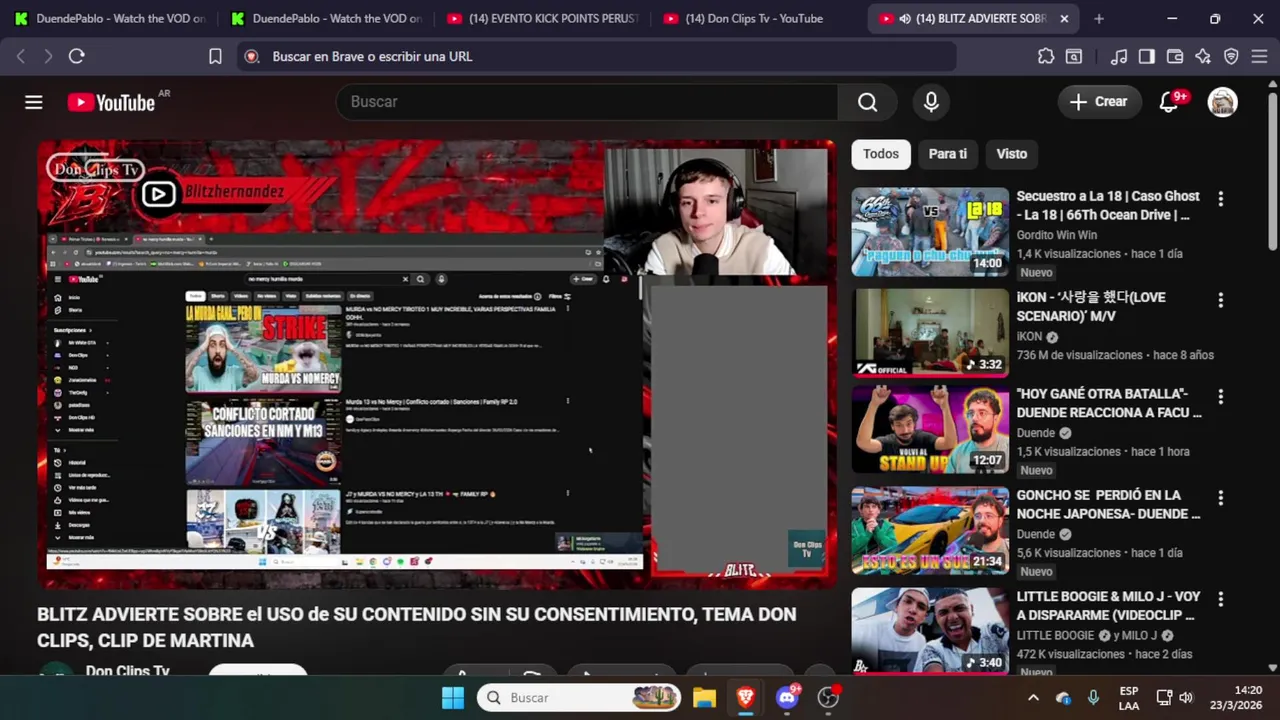Open the HOY GANÉ OTRA BATALLA thumbnail
Screen dimensions: 1280x720
(x=930, y=429)
